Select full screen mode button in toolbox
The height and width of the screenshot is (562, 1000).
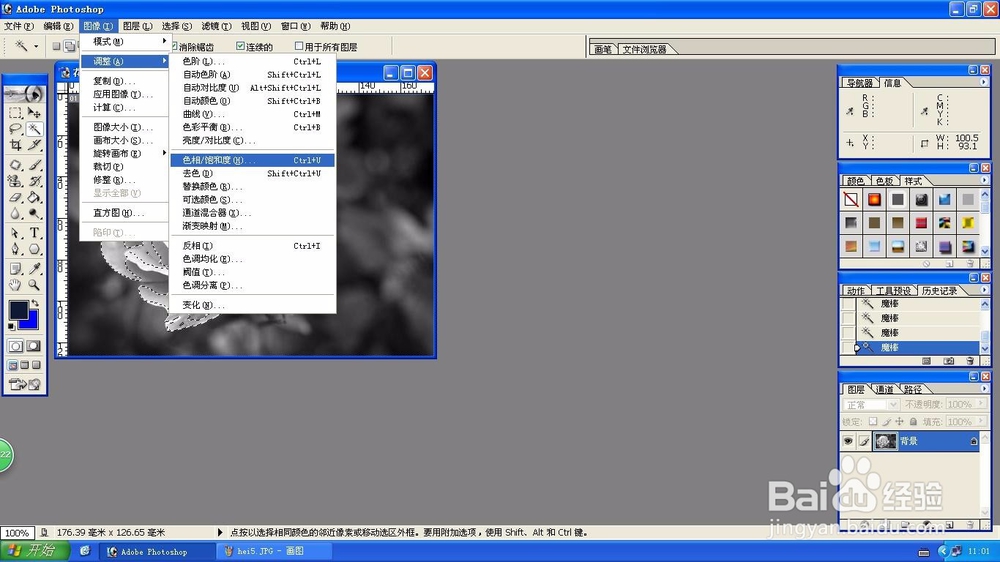coord(36,365)
